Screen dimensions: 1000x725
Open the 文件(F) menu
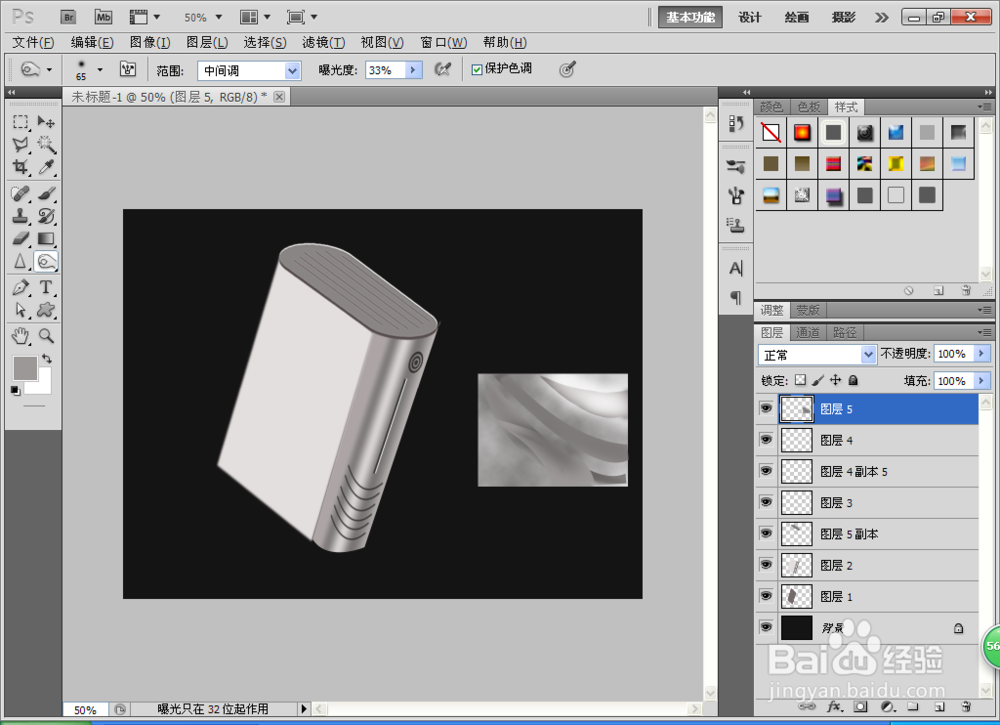click(x=33, y=43)
